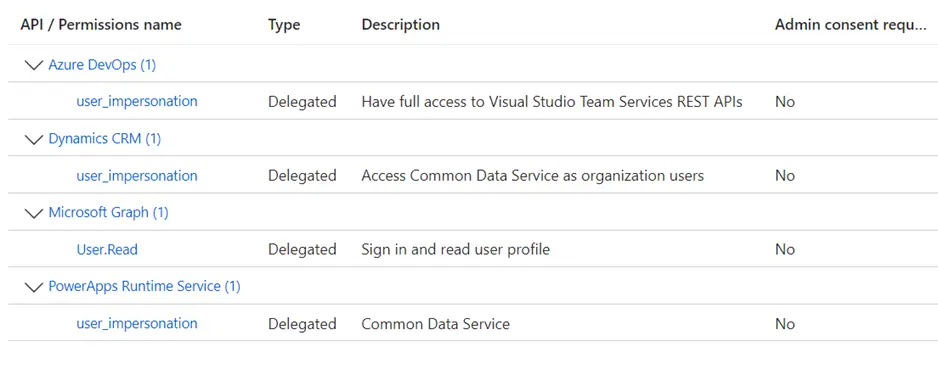Click 'Access Common Data Service as organization users'
The image size is (938, 369).
(x=532, y=176)
